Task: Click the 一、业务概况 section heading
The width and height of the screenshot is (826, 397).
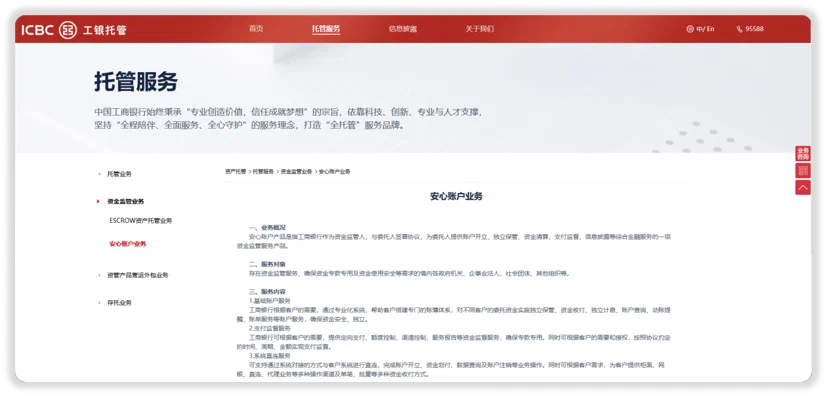Action: pos(267,227)
